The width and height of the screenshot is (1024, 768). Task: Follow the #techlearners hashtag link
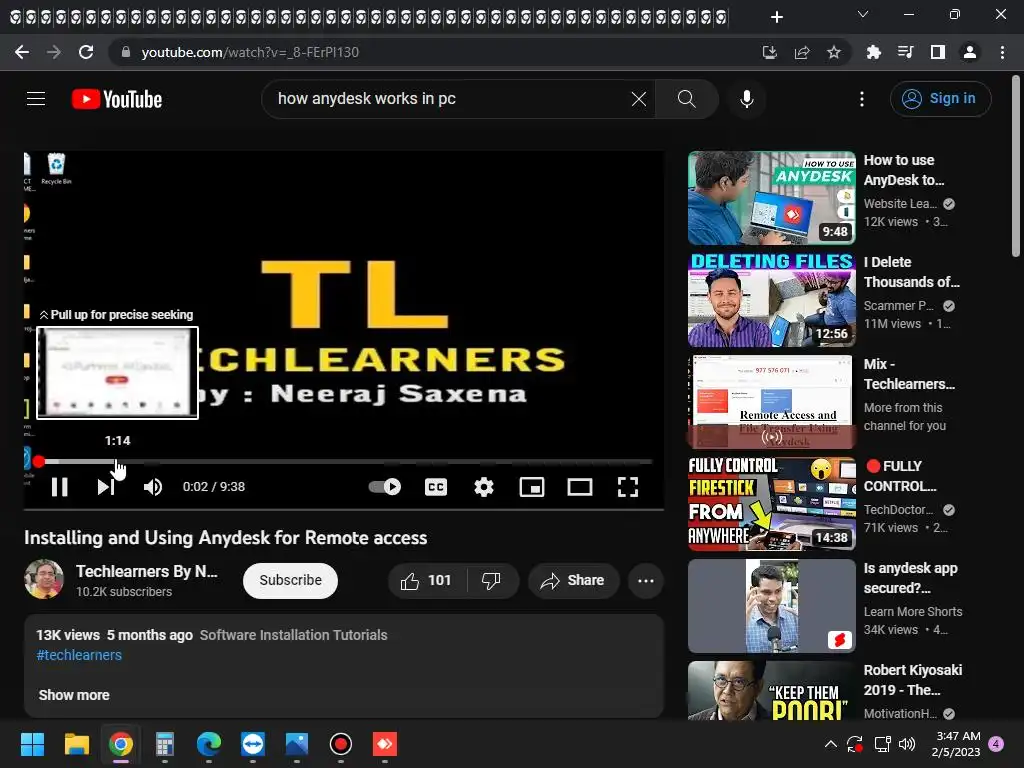[x=79, y=655]
